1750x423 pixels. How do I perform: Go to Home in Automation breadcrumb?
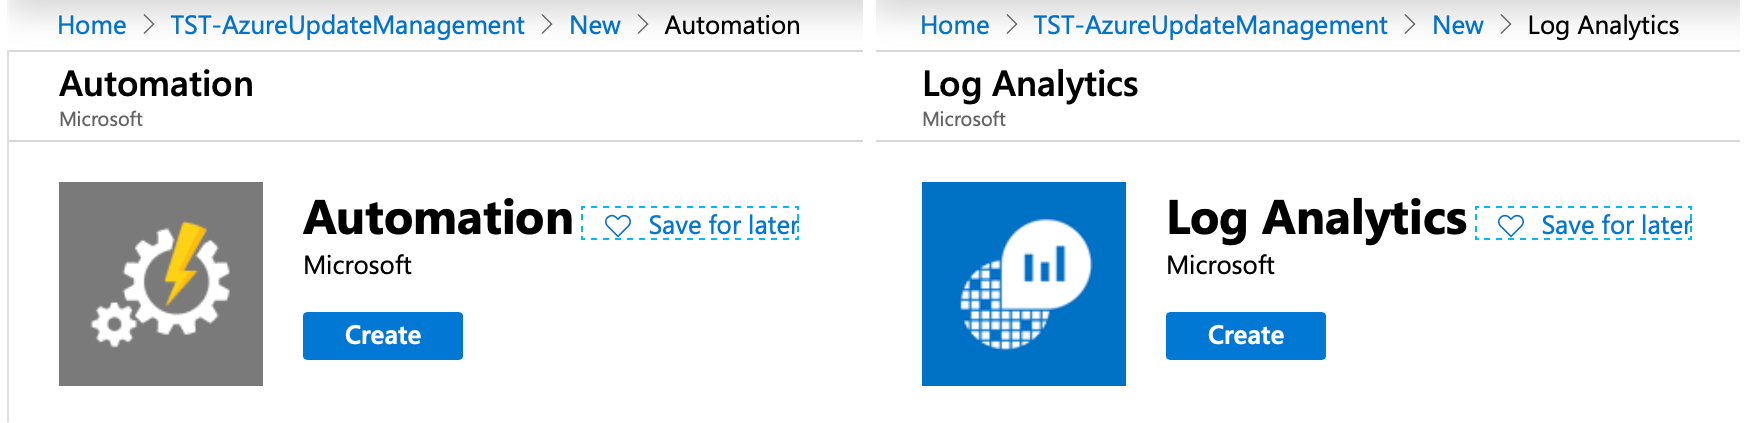tap(92, 25)
